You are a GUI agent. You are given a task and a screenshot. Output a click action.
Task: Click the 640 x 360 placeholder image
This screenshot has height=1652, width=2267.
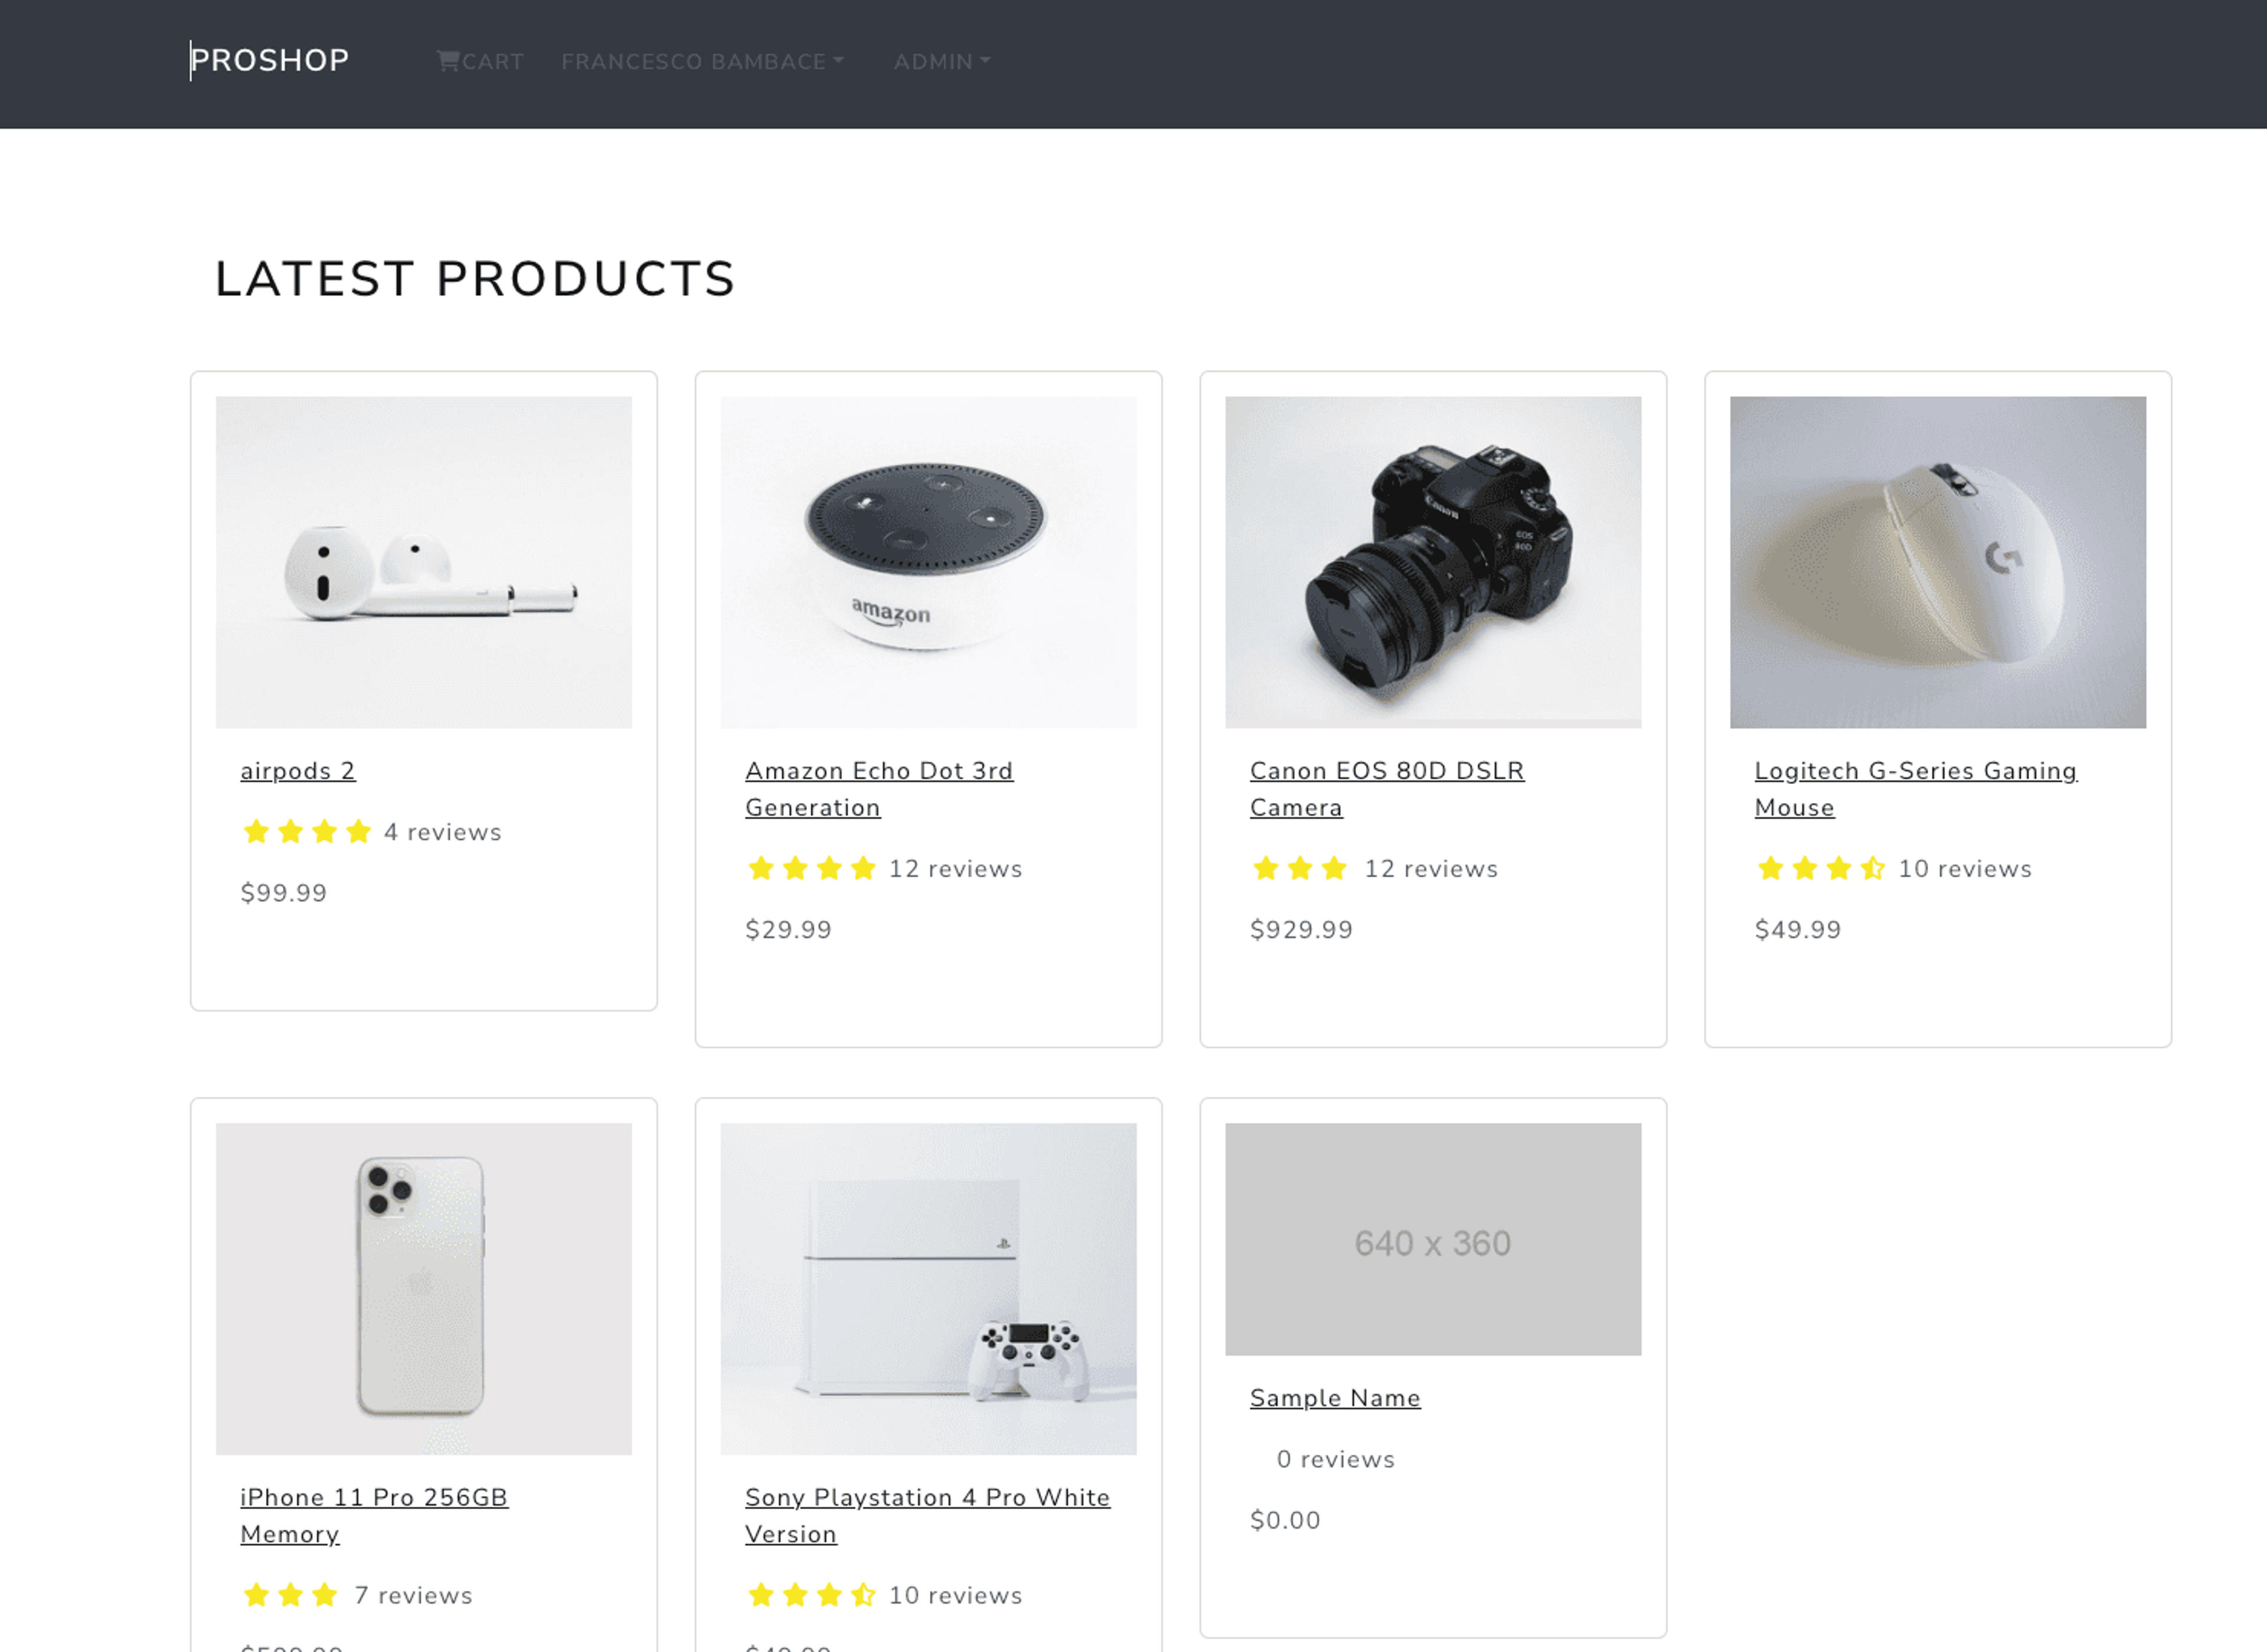[x=1433, y=1239]
